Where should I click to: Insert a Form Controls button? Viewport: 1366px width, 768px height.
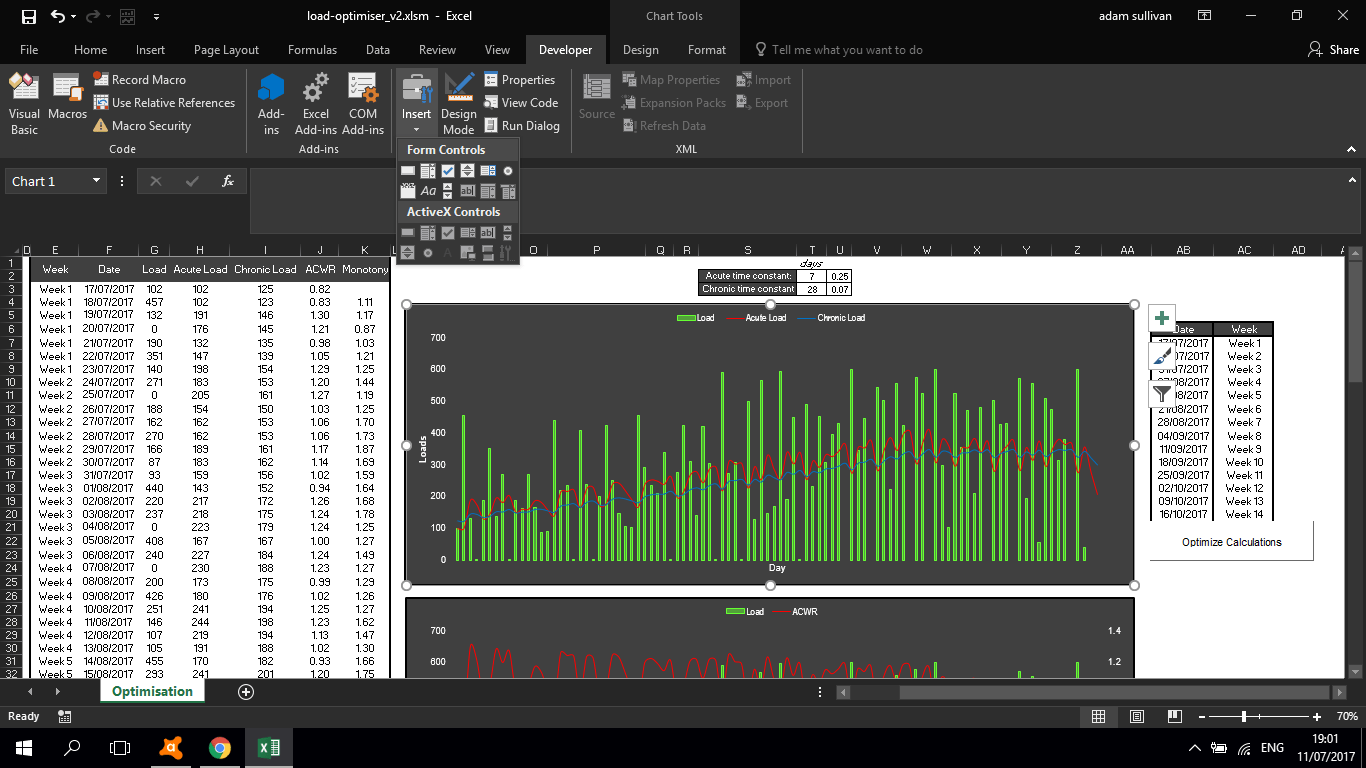tap(408, 171)
